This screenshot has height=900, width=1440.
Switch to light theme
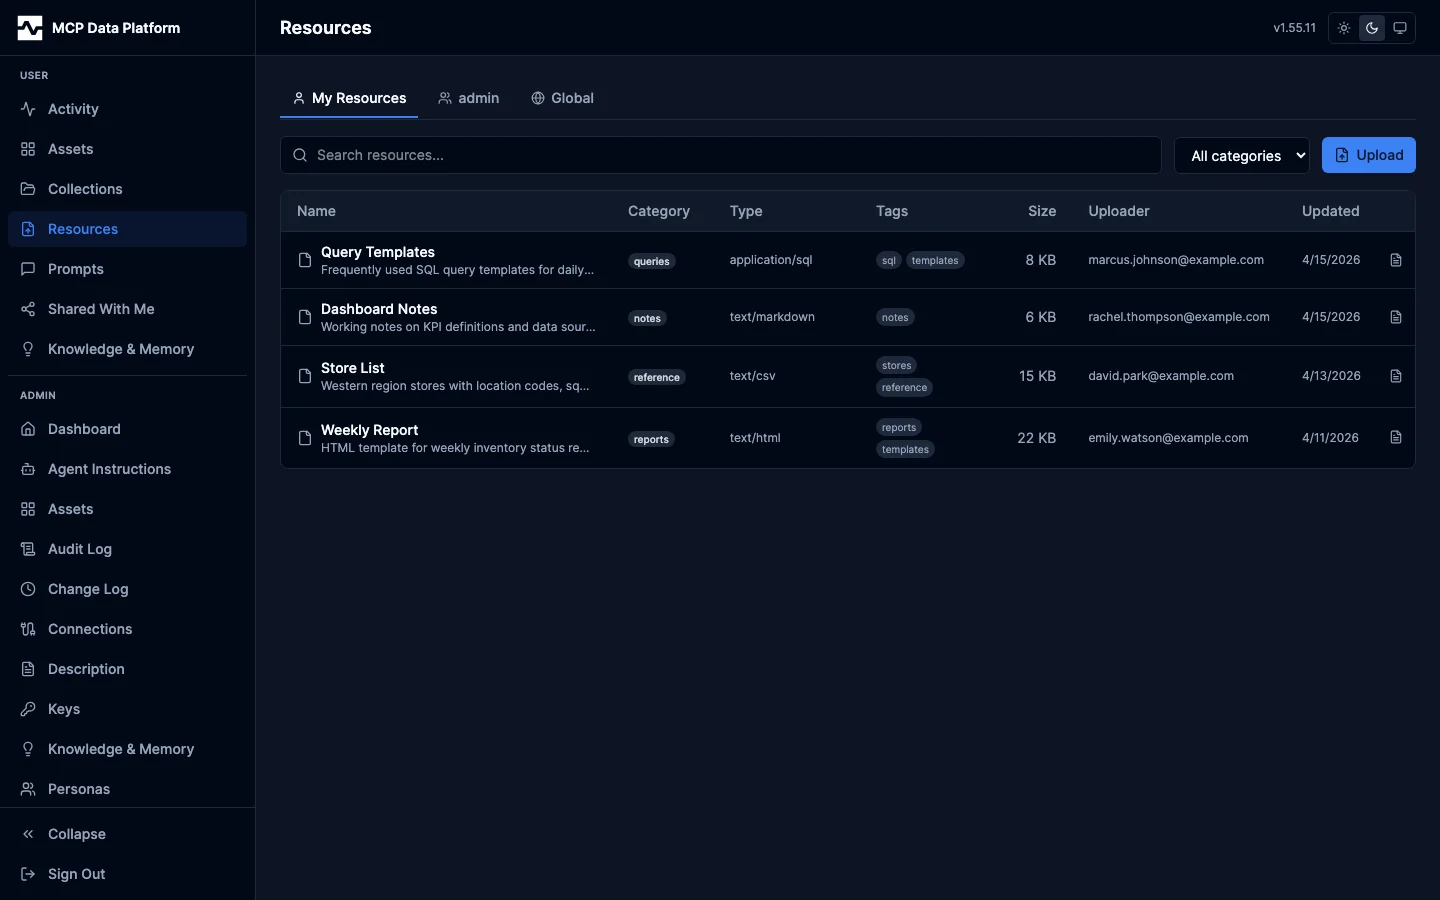tap(1344, 28)
